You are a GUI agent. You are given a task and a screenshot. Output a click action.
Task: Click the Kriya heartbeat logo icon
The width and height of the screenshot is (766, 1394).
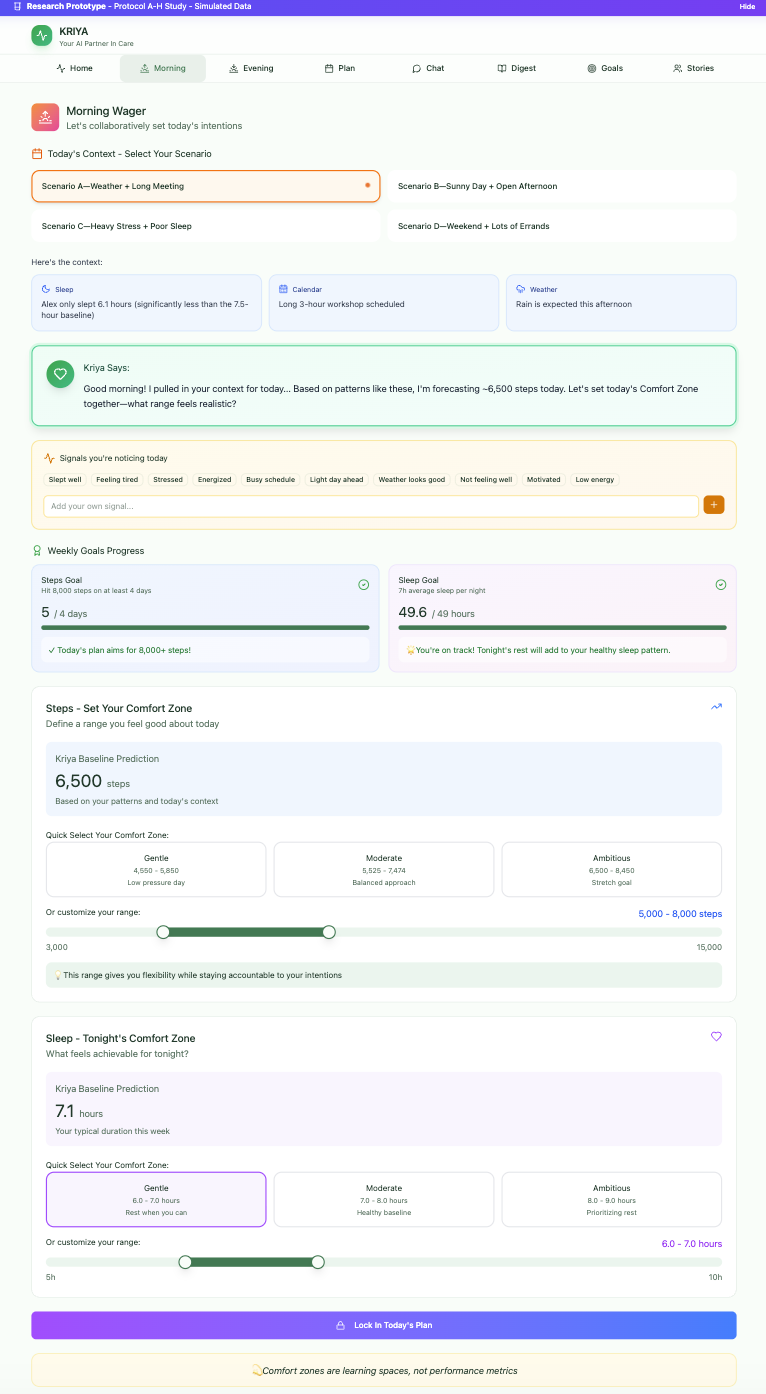click(41, 36)
